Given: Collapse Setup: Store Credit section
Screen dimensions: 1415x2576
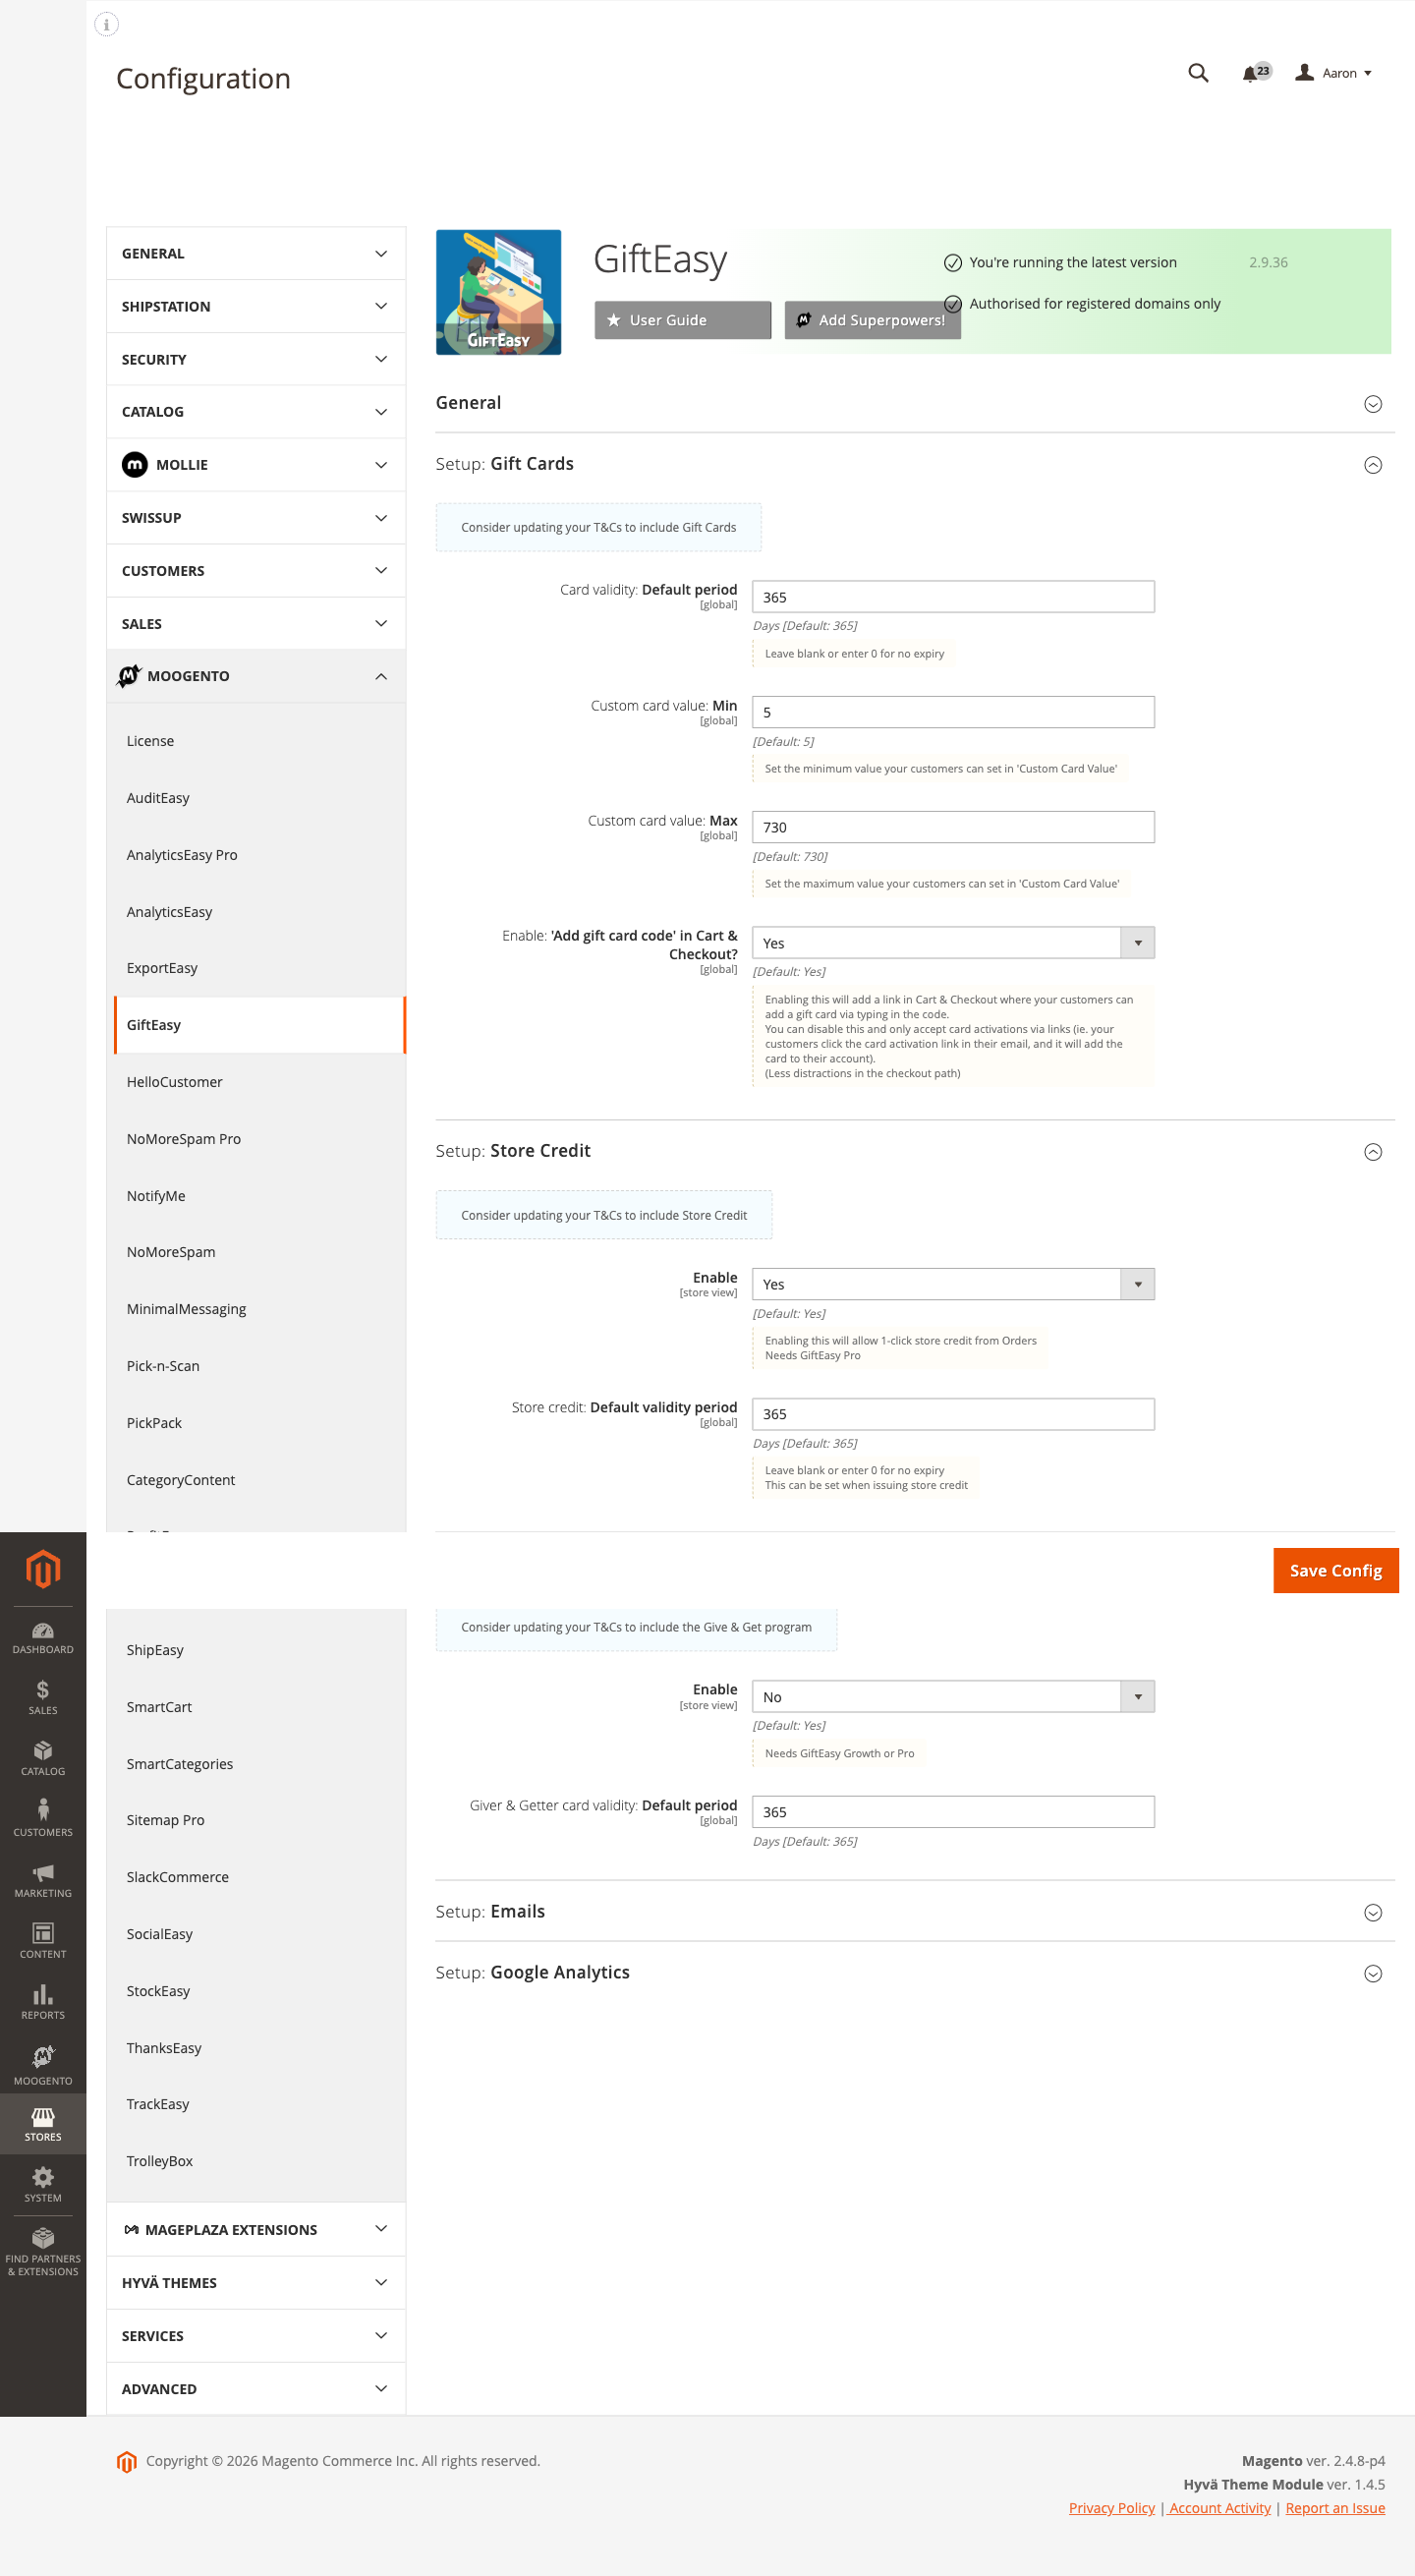Looking at the screenshot, I should (915, 1151).
